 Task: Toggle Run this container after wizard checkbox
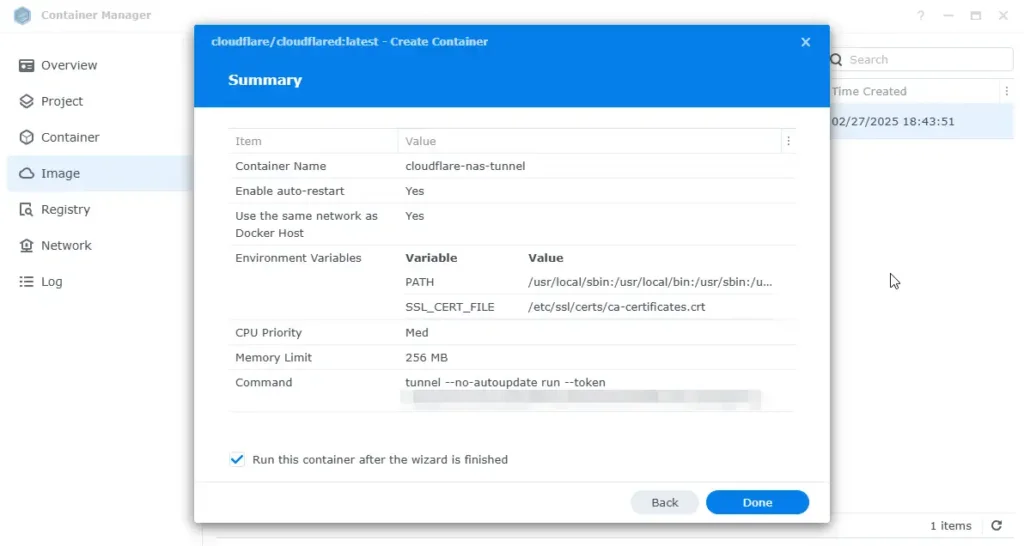[x=237, y=459]
